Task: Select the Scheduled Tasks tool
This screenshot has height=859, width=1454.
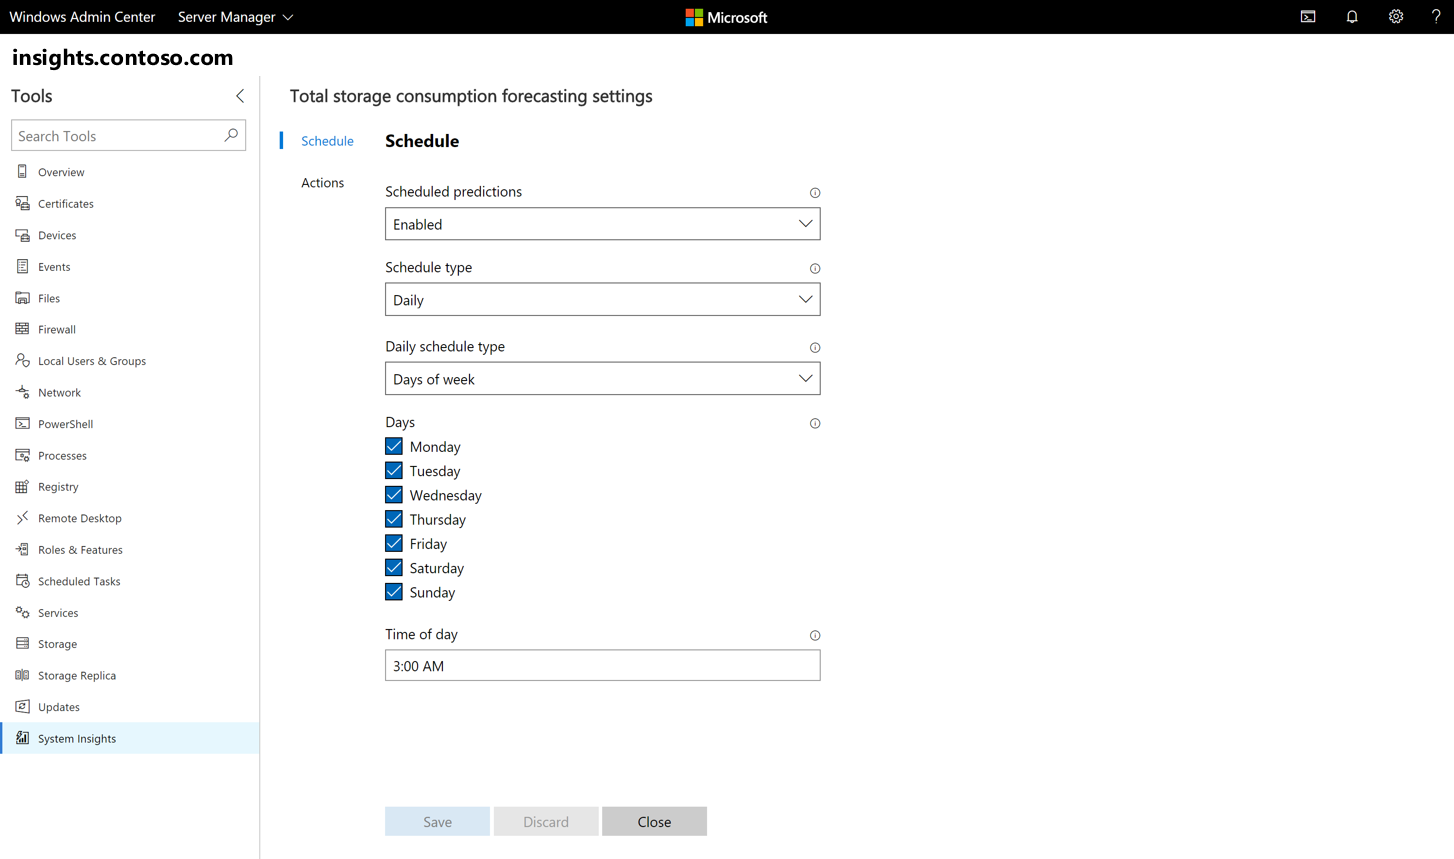Action: (x=77, y=580)
